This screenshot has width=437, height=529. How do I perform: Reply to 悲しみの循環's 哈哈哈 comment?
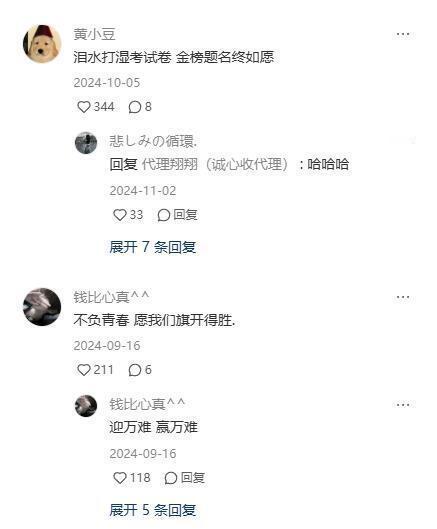[x=177, y=215]
